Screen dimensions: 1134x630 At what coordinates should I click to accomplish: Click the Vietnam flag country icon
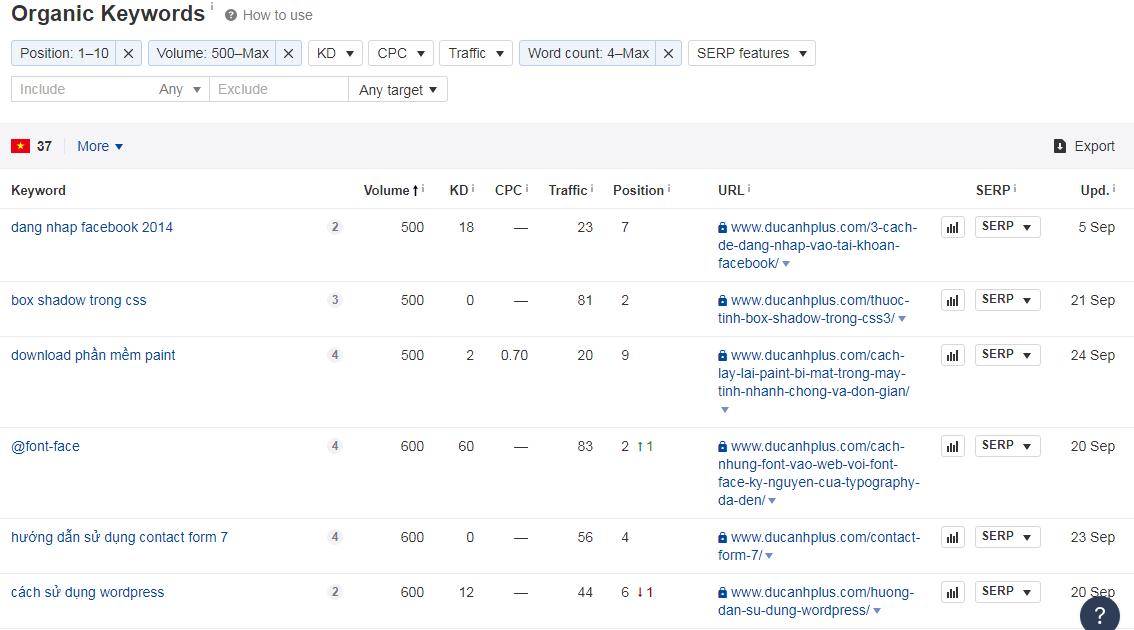20,146
